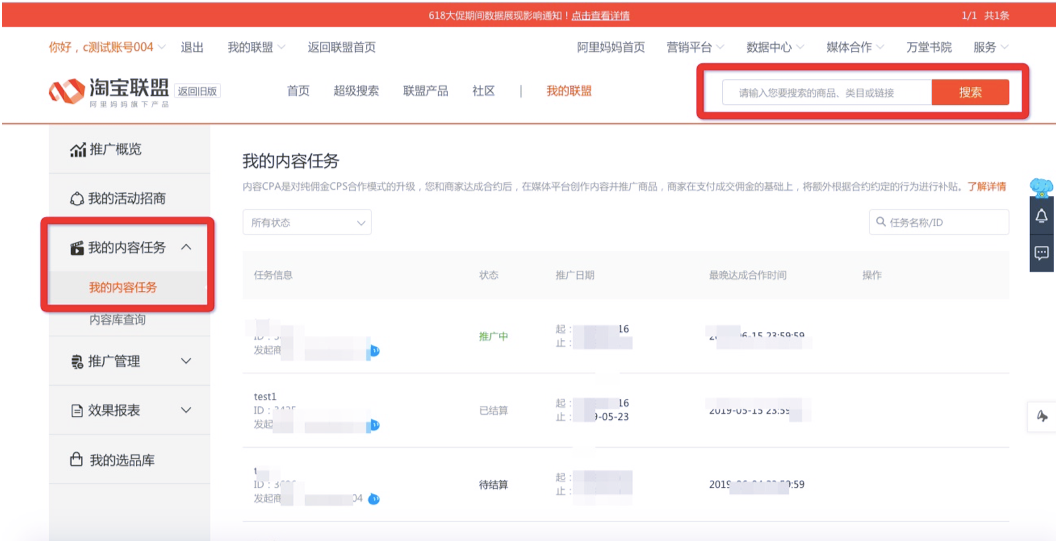The height and width of the screenshot is (541, 1056).
Task: Click the rocket back-to-top icon
Action: (1041, 416)
